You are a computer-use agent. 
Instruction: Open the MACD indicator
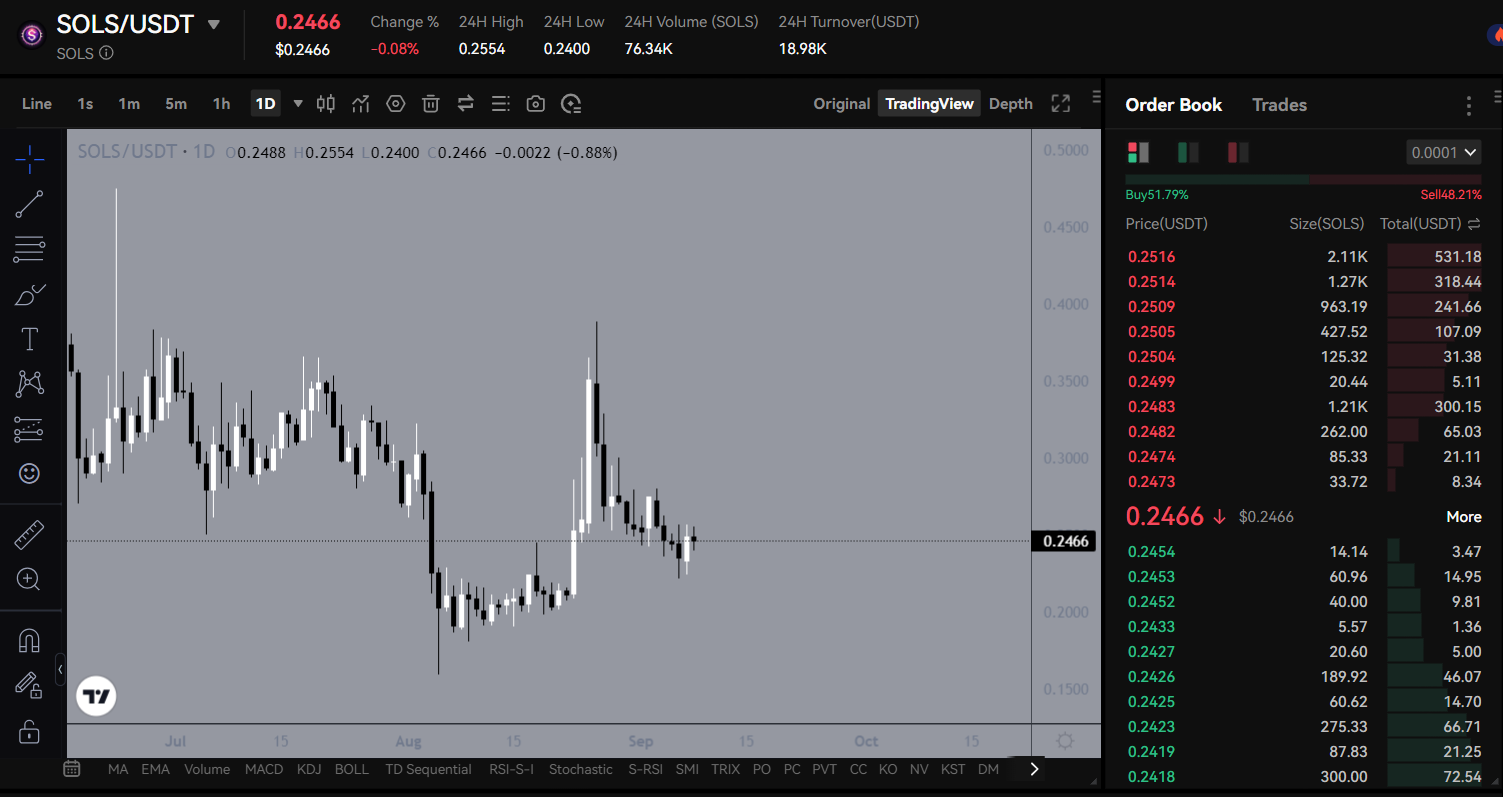click(x=263, y=769)
